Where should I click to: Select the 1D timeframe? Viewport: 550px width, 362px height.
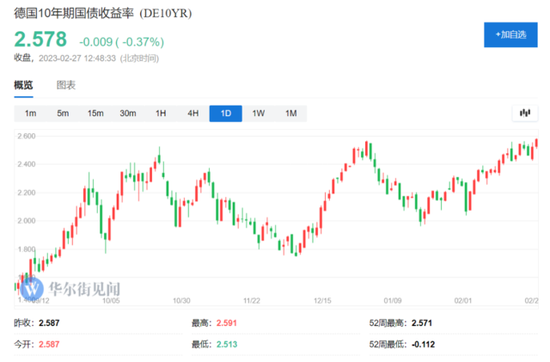click(226, 113)
